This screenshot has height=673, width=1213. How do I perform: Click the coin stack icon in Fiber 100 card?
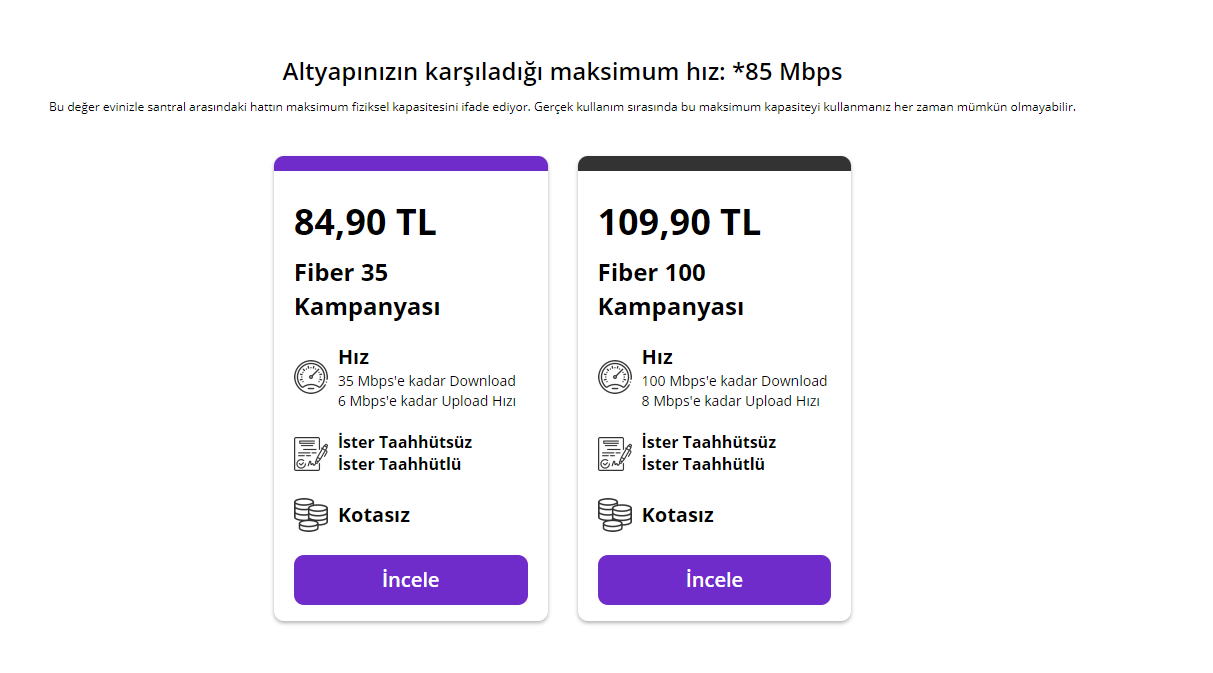point(615,515)
